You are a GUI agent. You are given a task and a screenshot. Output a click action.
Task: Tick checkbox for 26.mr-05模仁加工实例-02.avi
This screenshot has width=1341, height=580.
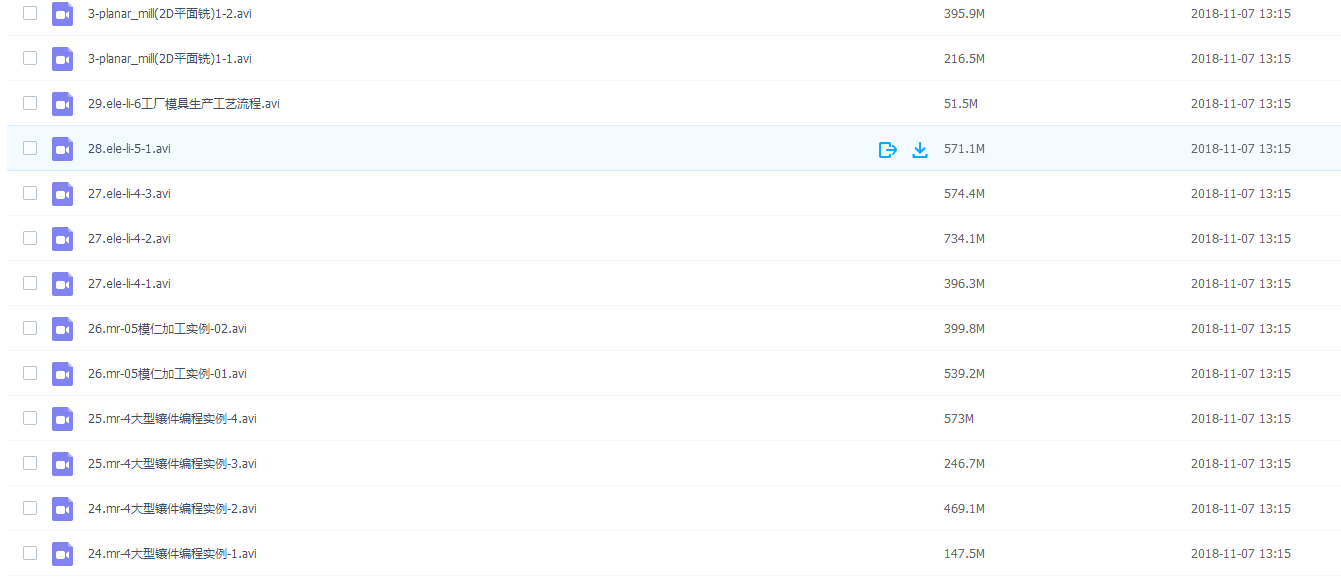[x=30, y=328]
